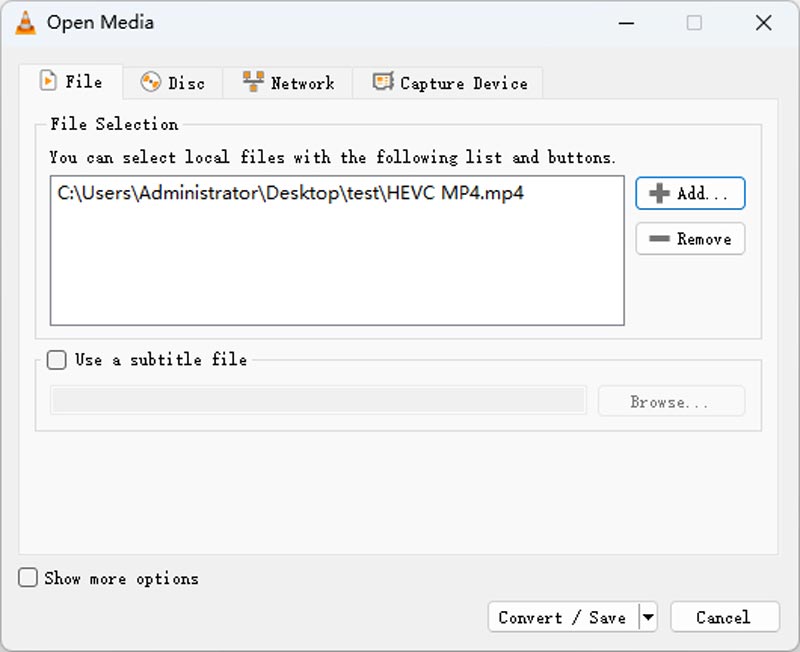This screenshot has width=800, height=652.
Task: Open the Network tab
Action: [x=289, y=84]
